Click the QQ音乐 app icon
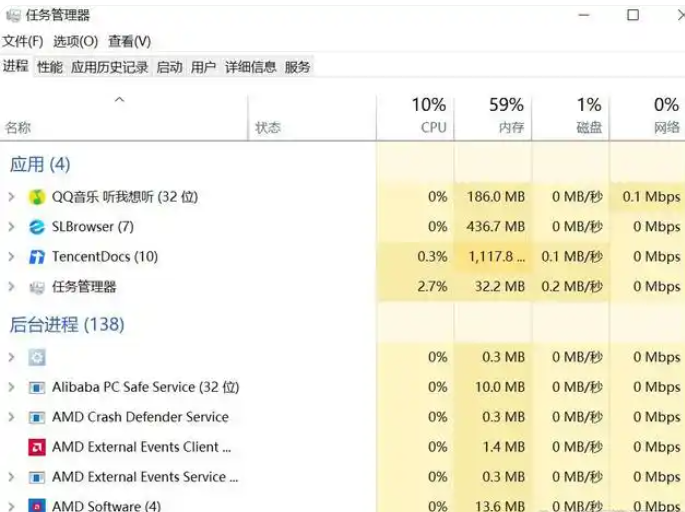This screenshot has width=685, height=512. click(37, 197)
